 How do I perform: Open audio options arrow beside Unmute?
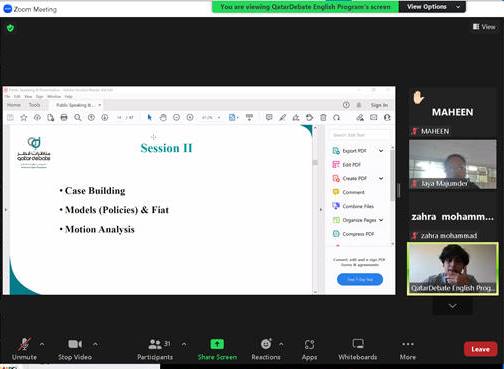point(42,344)
